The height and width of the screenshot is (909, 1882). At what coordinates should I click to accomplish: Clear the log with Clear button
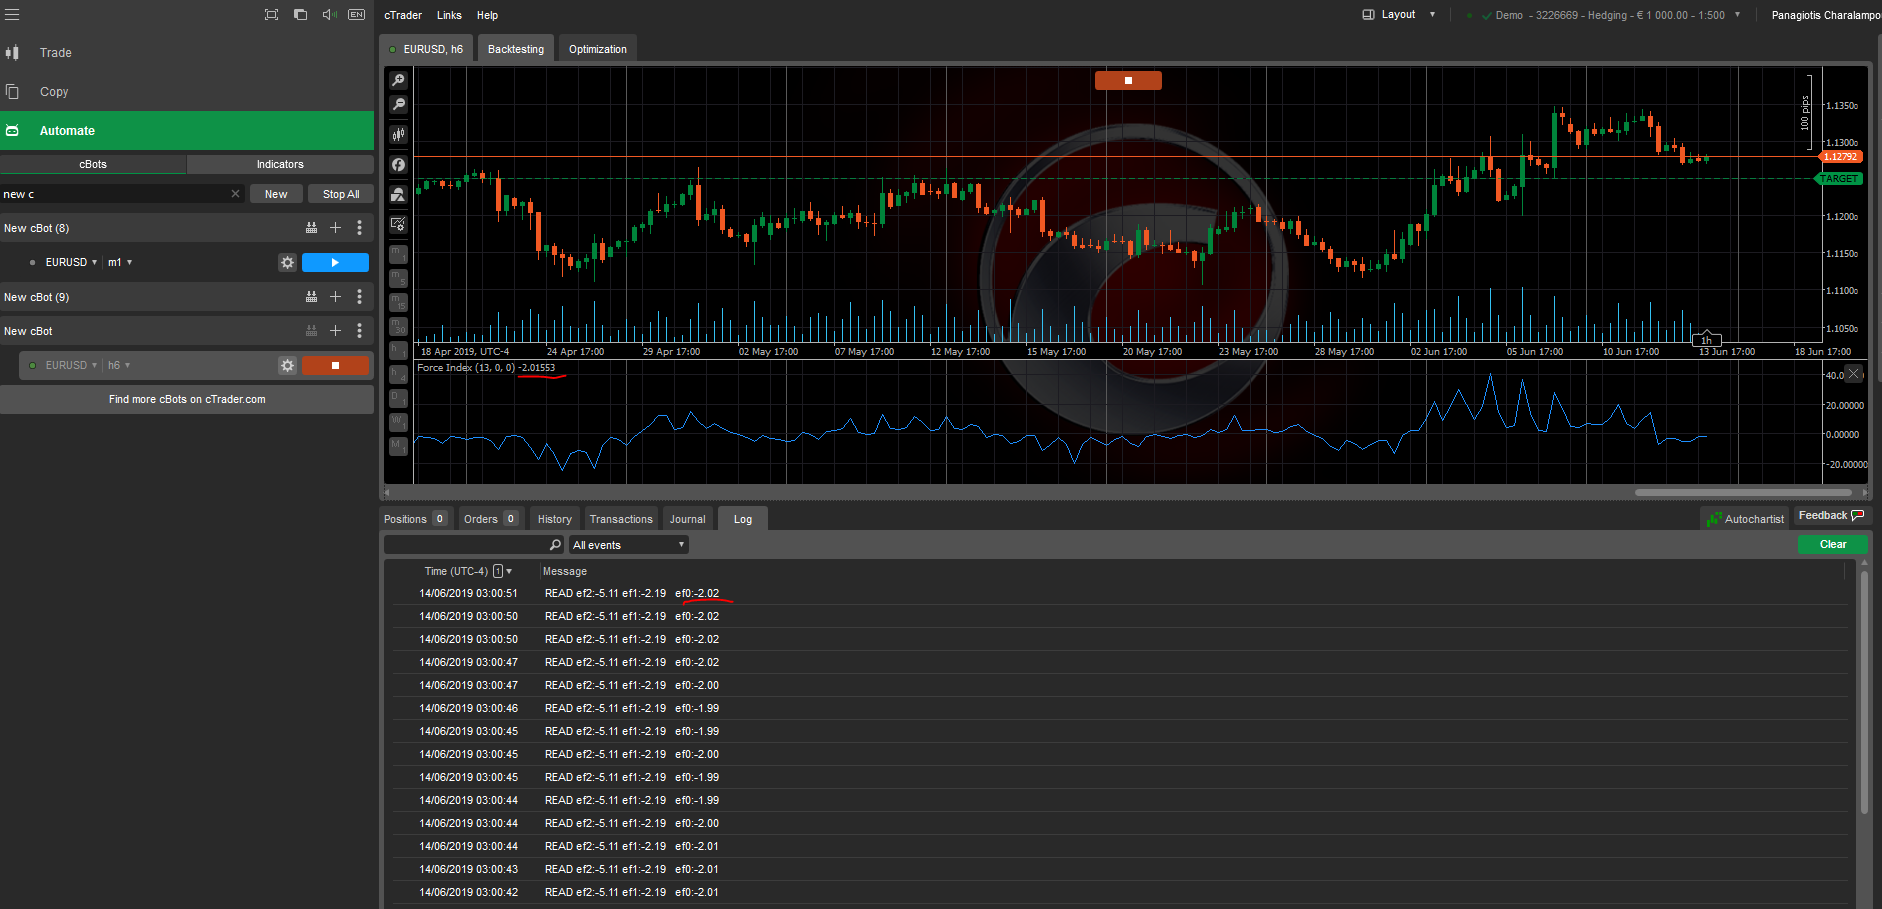point(1832,545)
